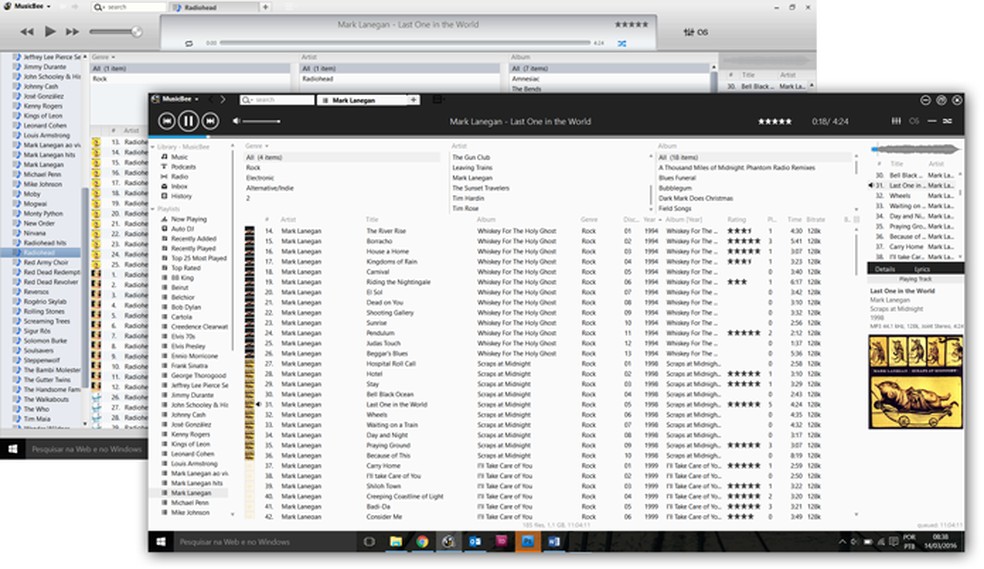
Task: Open Now Playing playlist entry
Action: point(188,219)
